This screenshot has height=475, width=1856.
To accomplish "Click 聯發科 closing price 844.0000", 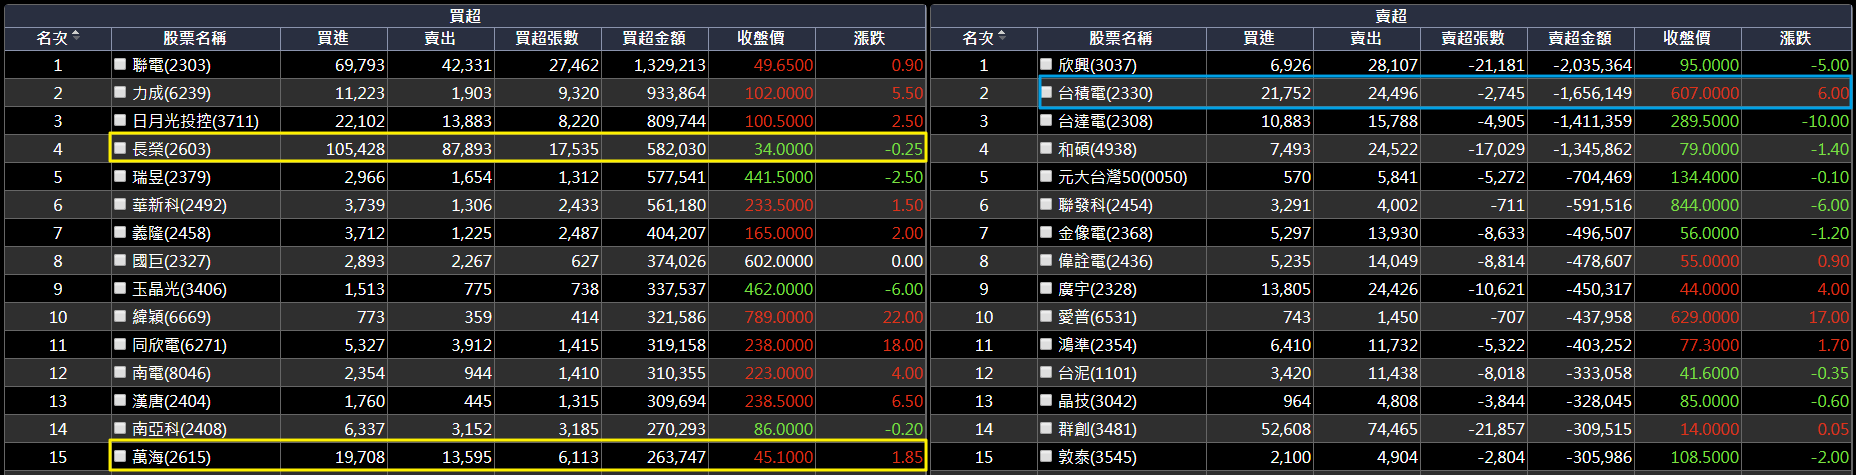I will (x=1705, y=205).
